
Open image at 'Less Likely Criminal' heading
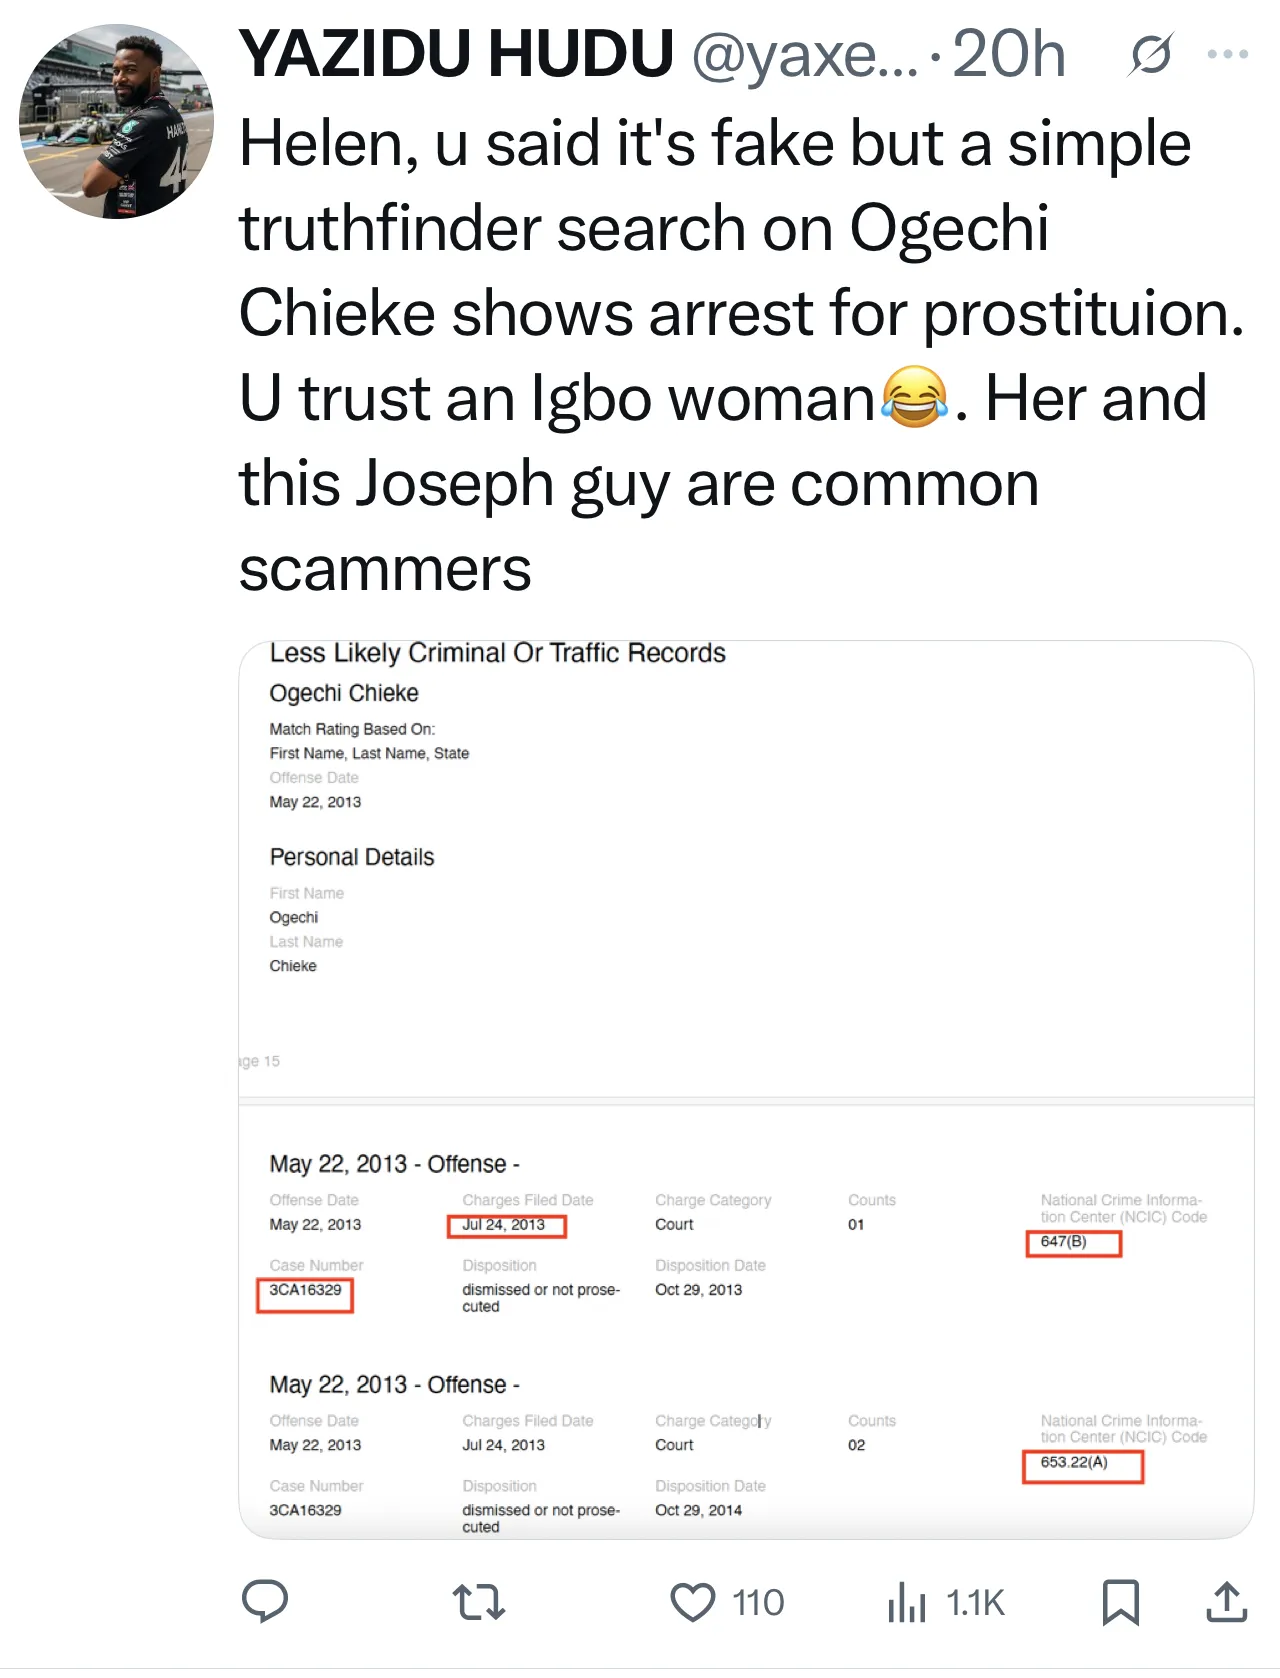pos(497,653)
